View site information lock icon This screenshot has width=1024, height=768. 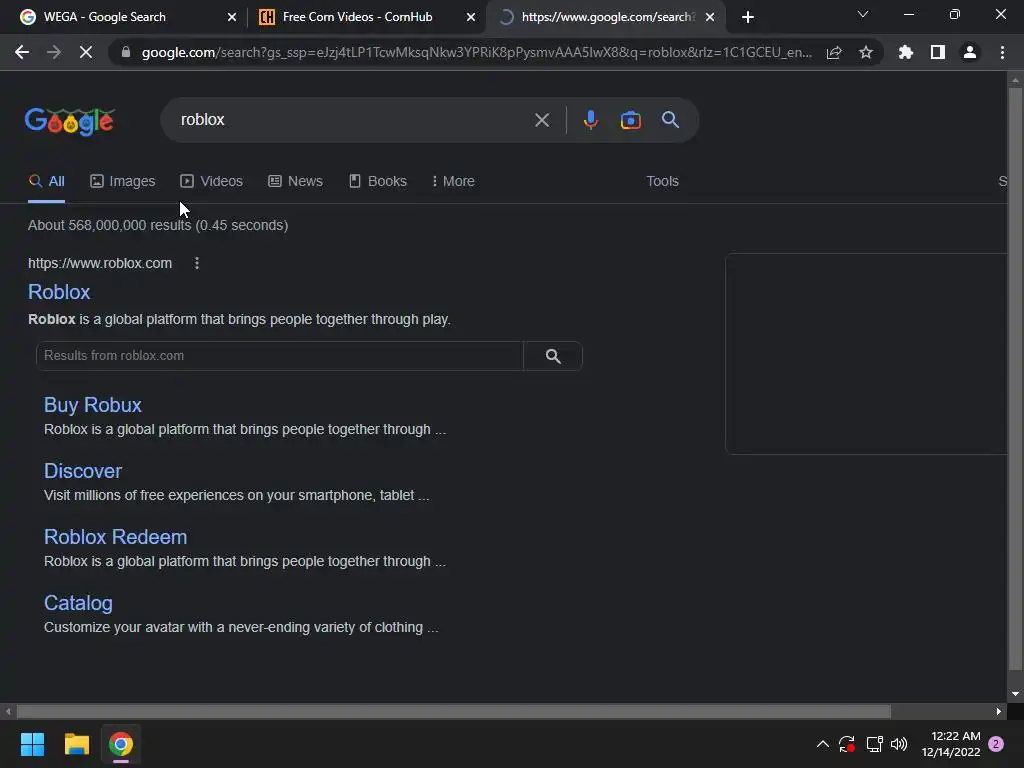(x=126, y=52)
